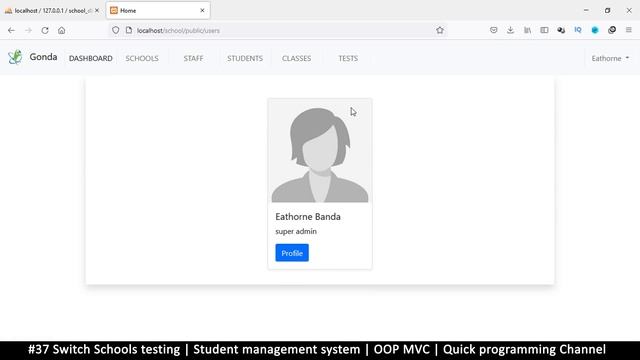Open the DASHBOARD nav item
The width and height of the screenshot is (640, 360).
91,58
